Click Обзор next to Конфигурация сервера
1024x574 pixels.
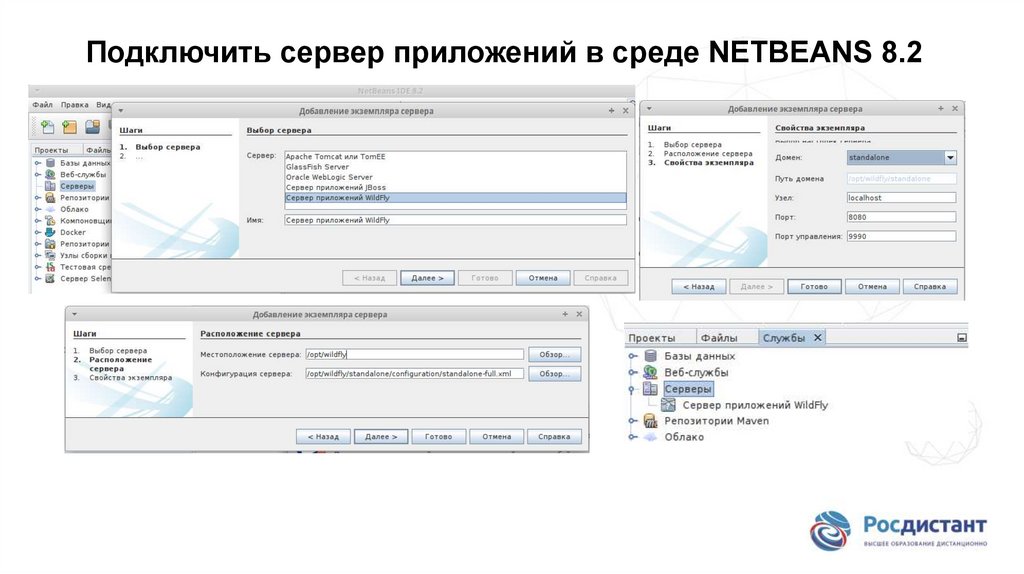coord(554,374)
